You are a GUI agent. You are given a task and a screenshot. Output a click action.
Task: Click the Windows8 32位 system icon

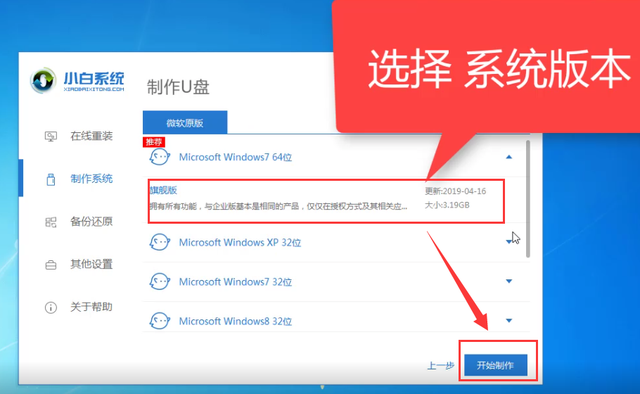[160, 321]
